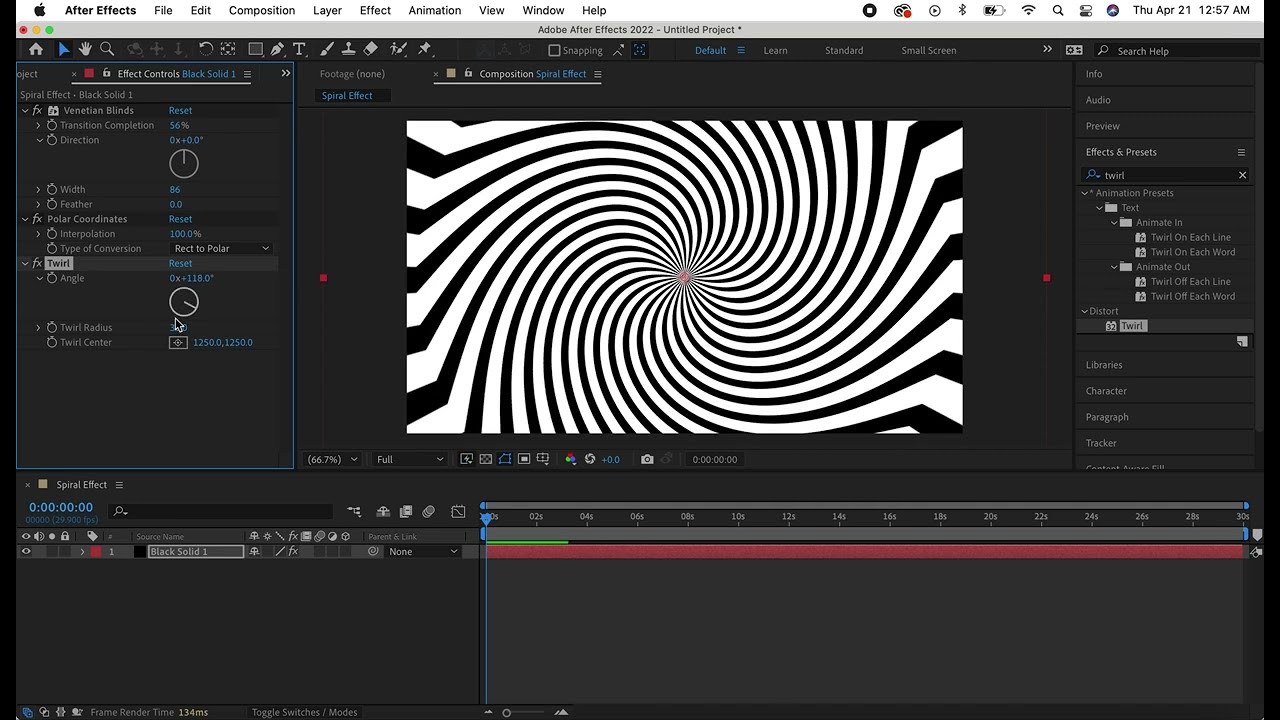The height and width of the screenshot is (720, 1280).
Task: Click the parent pick whip spiral icon
Action: (373, 551)
